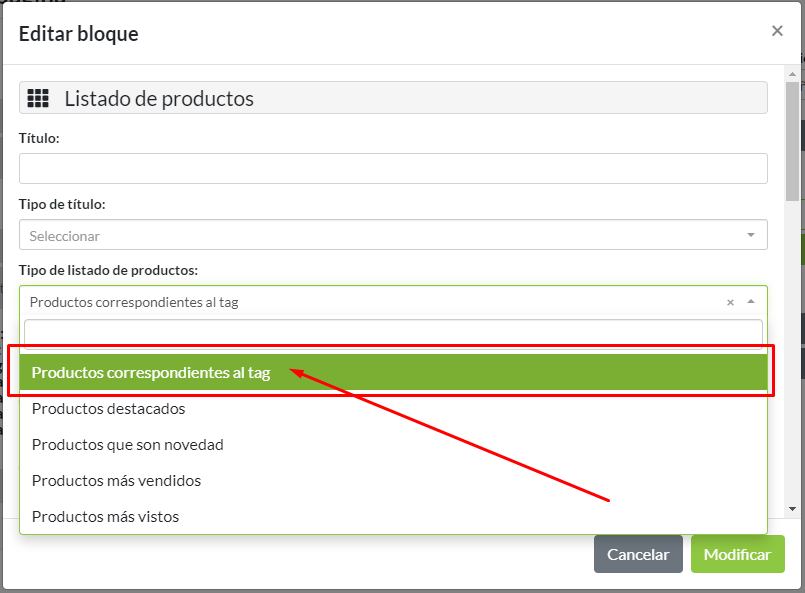Viewport: 805px width, 593px height.
Task: Click the "Listado de productos" header bar
Action: pyautogui.click(x=393, y=97)
